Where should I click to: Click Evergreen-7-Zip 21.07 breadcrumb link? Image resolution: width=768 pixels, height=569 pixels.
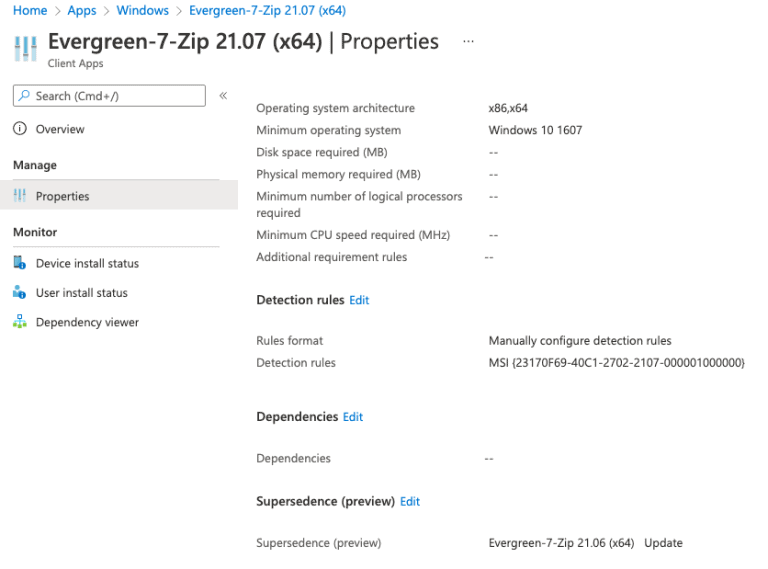[x=267, y=10]
